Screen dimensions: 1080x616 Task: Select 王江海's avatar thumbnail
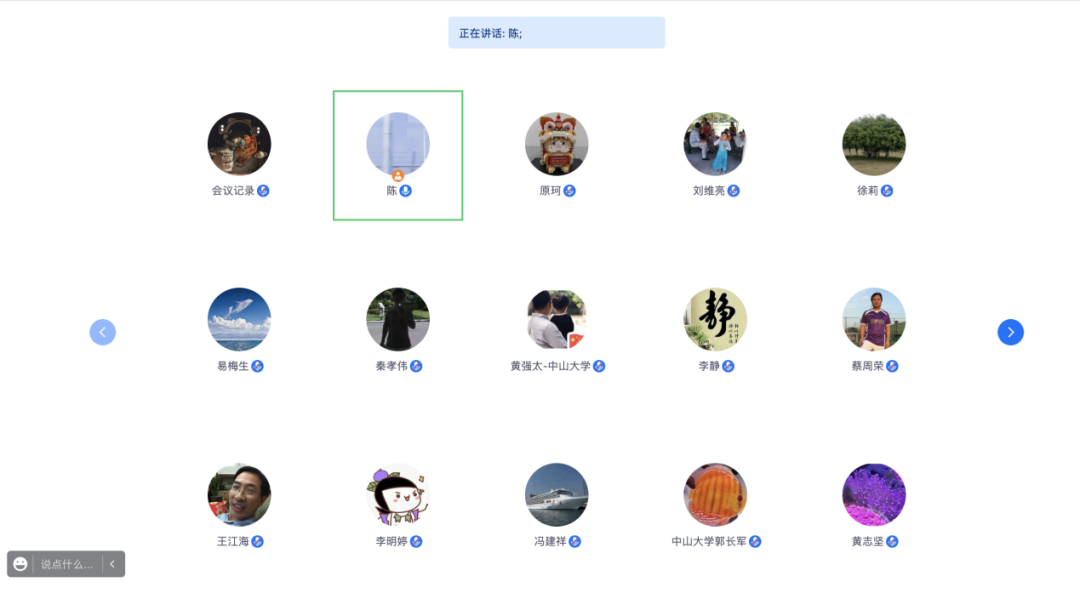(x=239, y=495)
